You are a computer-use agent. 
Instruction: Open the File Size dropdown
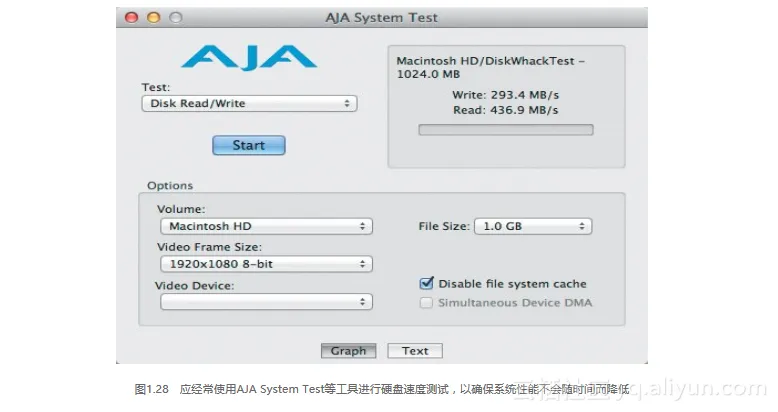(532, 227)
